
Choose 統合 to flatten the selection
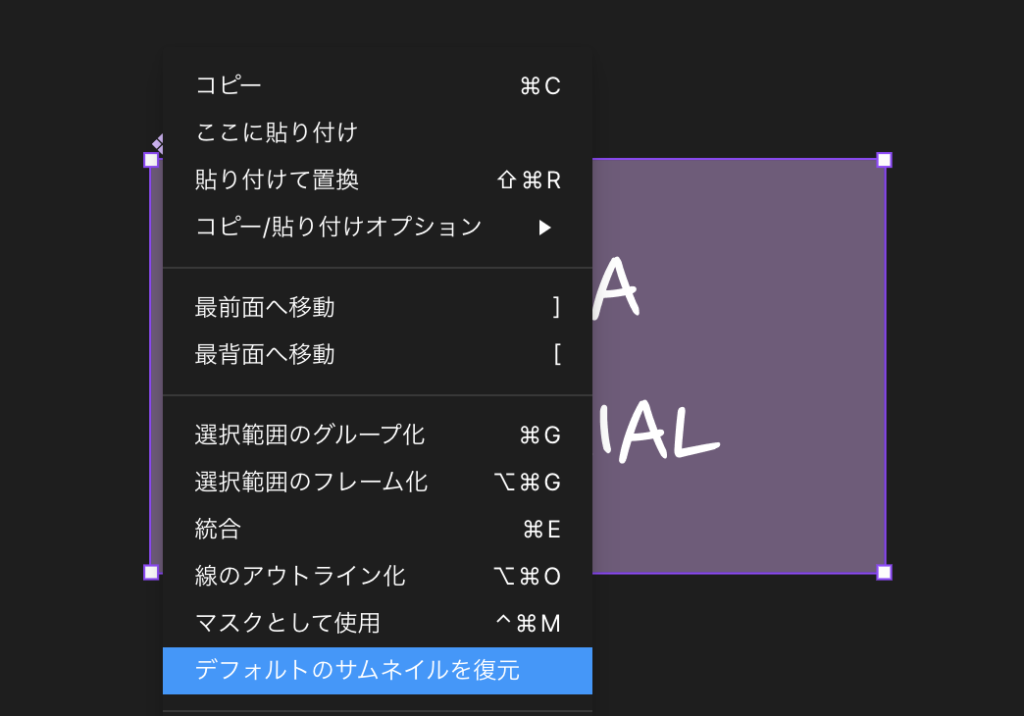pos(218,529)
